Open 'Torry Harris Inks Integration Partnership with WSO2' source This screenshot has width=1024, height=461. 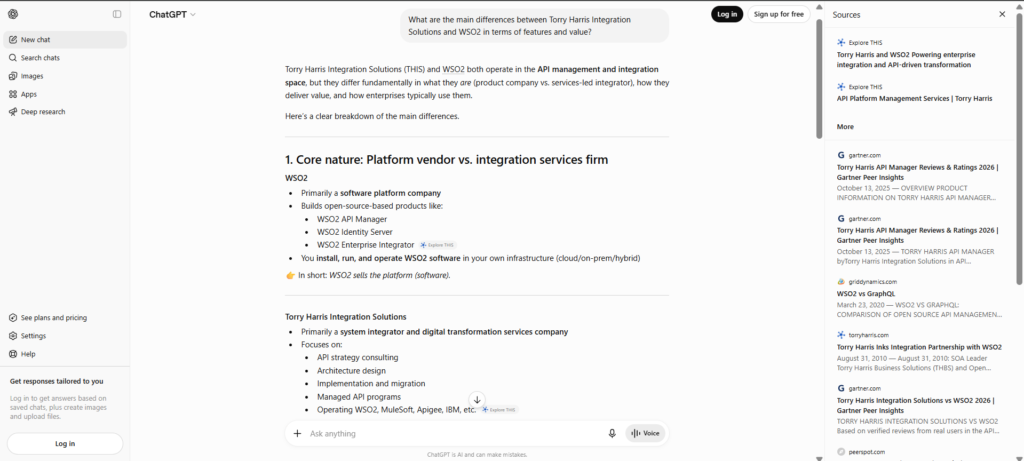coord(921,353)
